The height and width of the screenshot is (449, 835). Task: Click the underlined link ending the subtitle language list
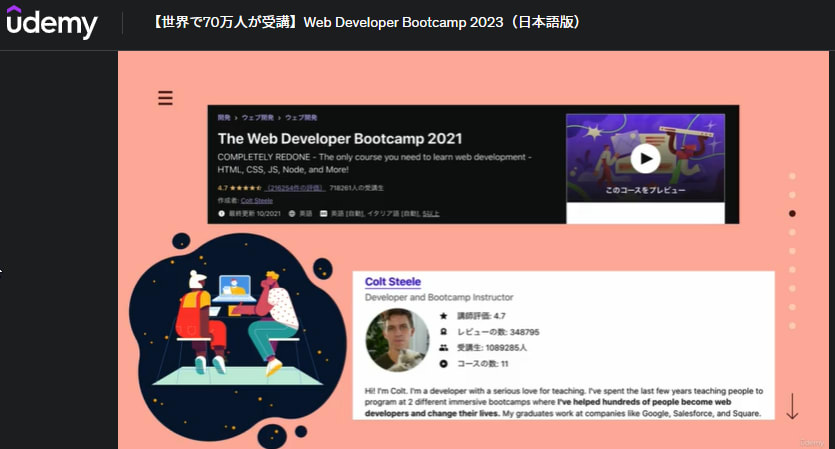[x=431, y=214]
